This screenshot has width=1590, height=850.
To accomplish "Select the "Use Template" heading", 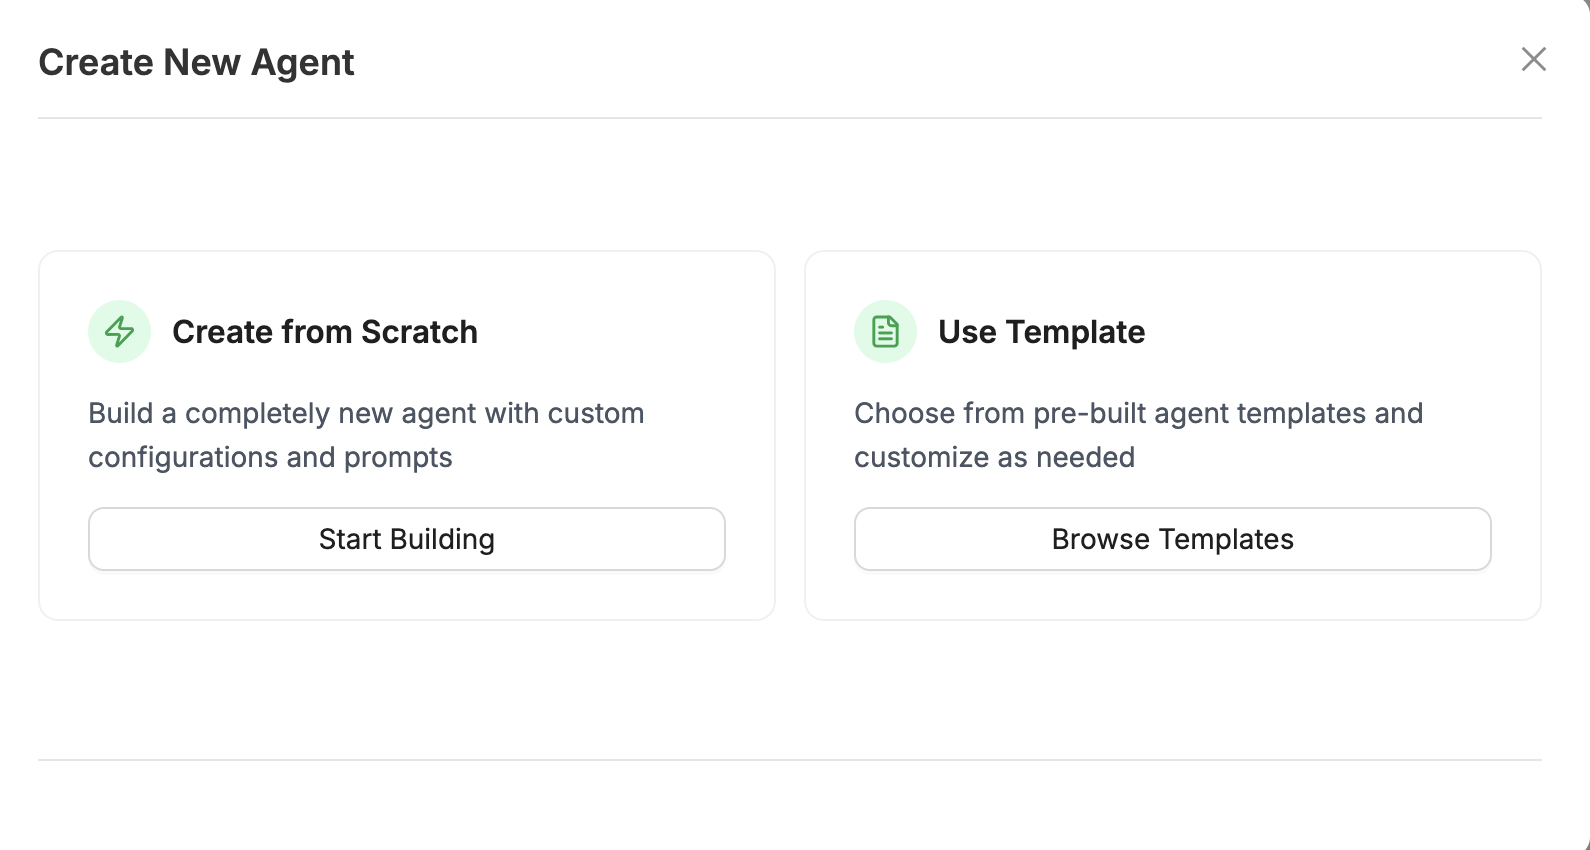I will (1041, 332).
